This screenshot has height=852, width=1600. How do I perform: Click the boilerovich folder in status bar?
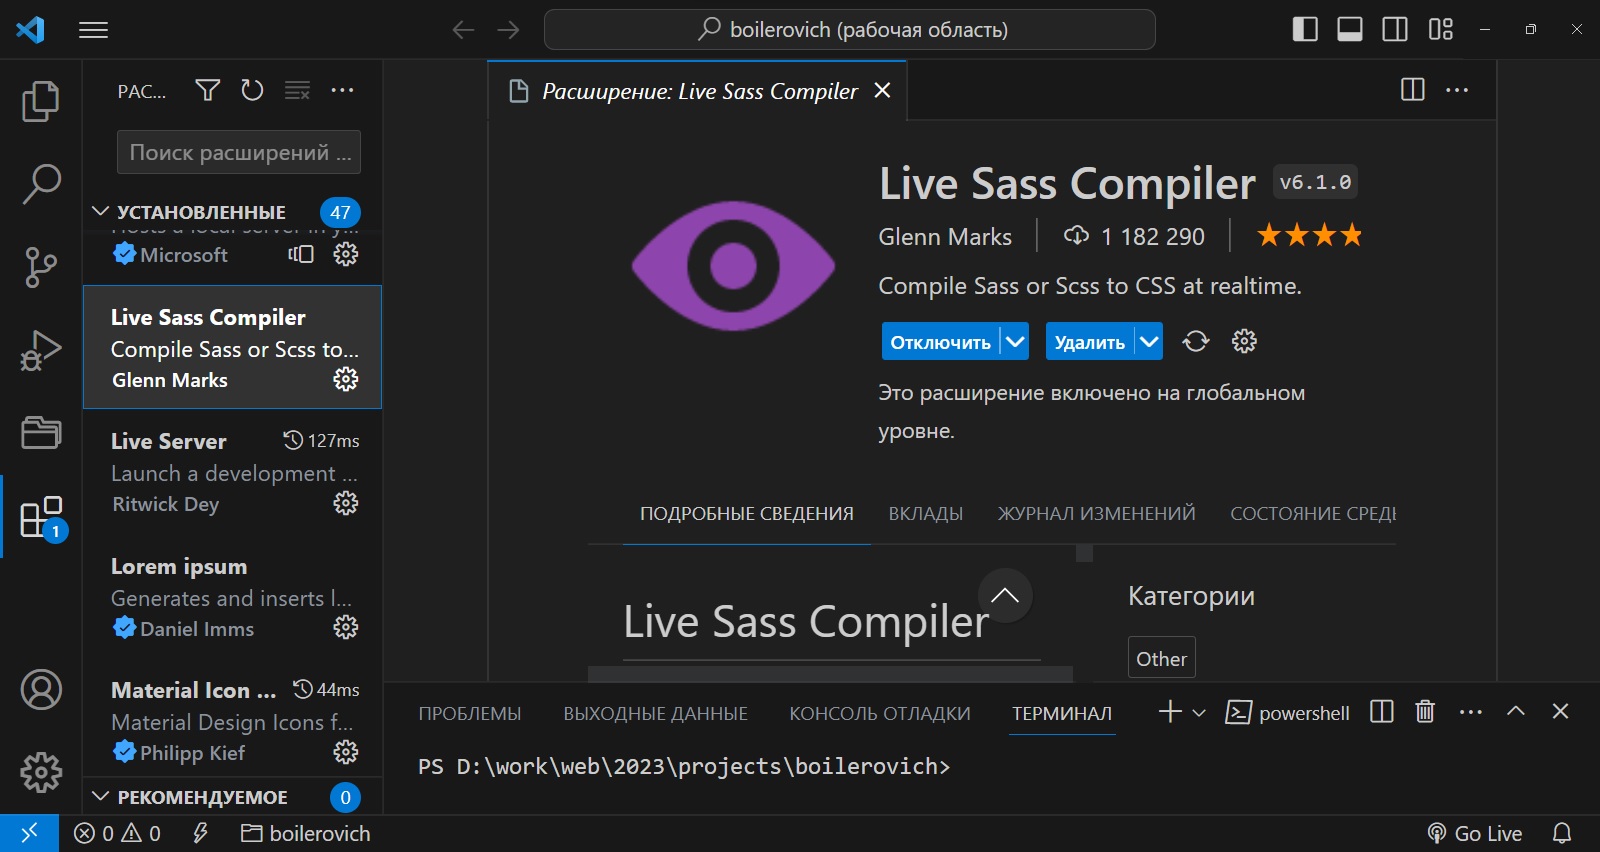tap(306, 833)
